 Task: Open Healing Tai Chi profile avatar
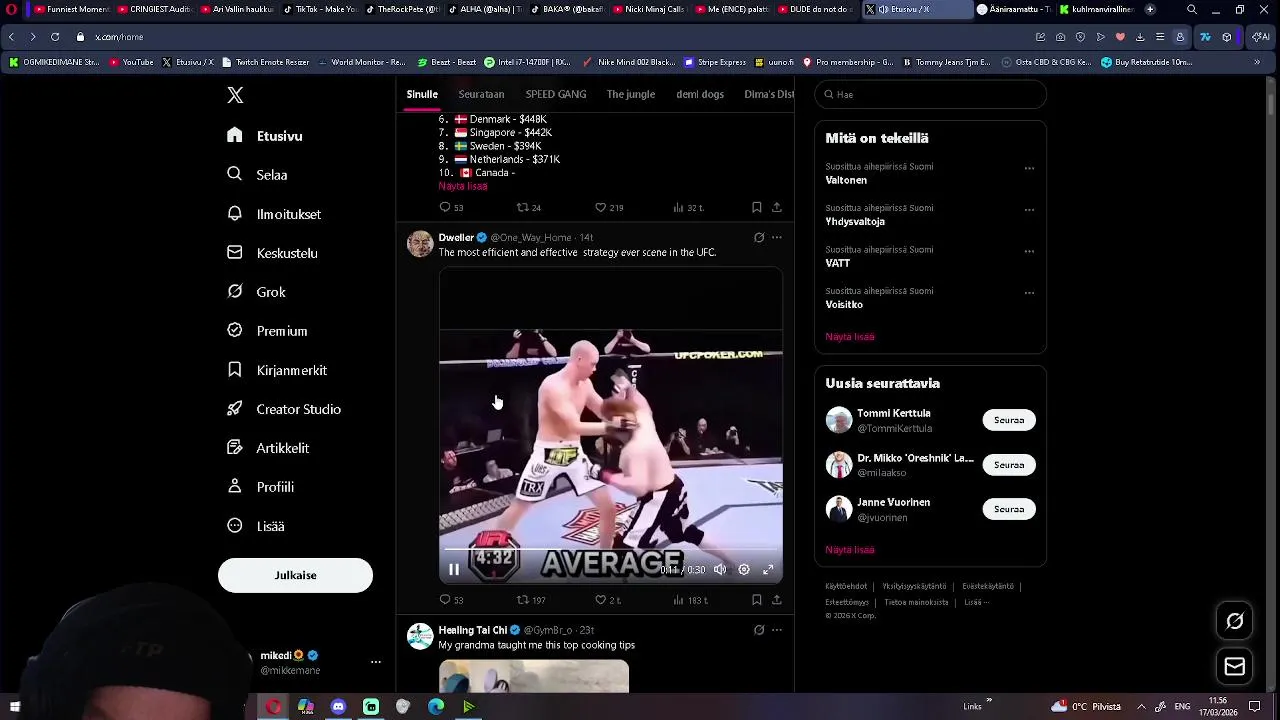tap(420, 636)
